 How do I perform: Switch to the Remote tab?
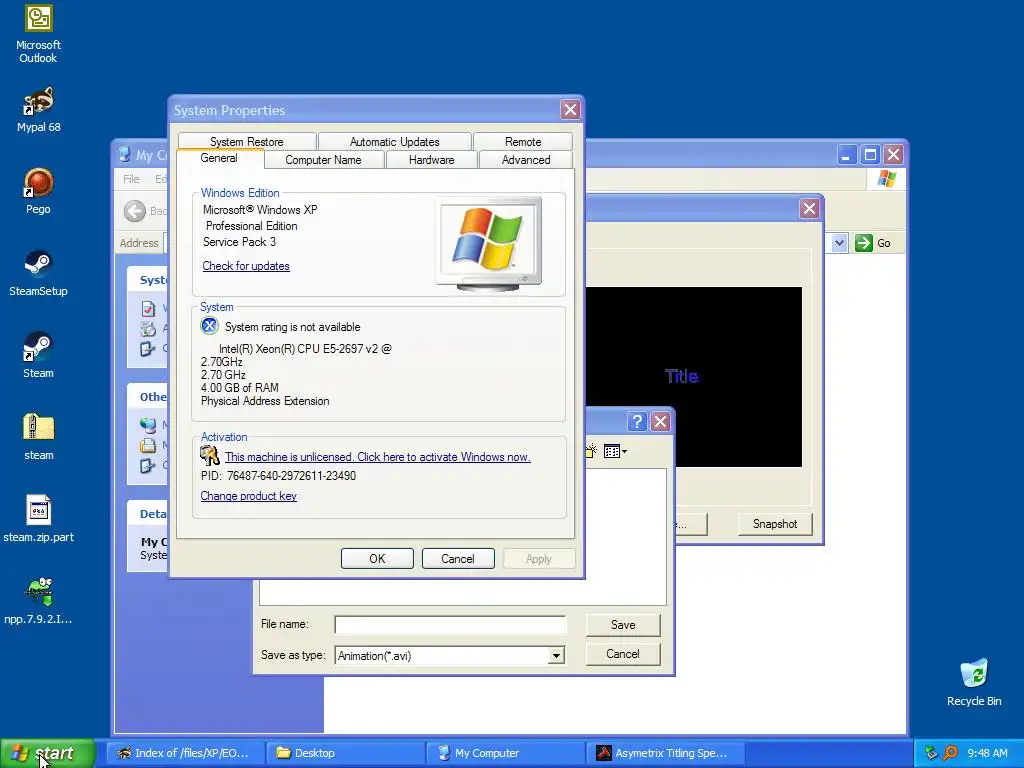[x=523, y=142]
